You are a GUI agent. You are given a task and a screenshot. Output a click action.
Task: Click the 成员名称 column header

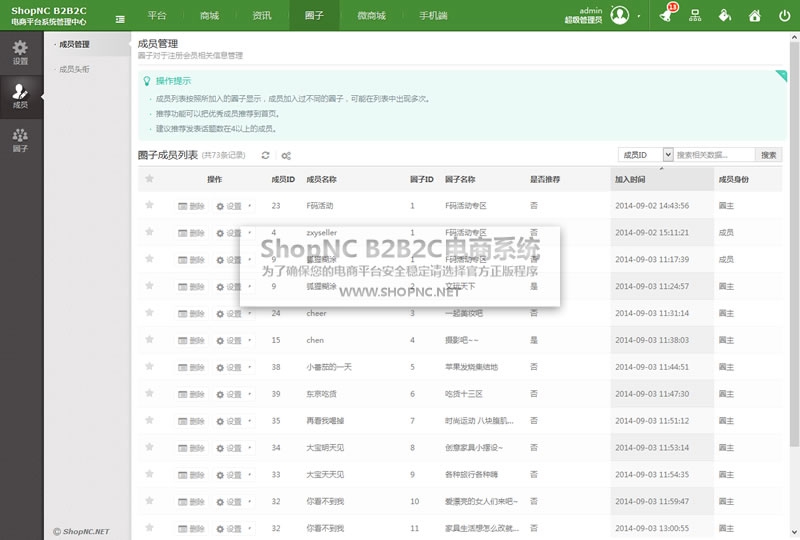[321, 179]
